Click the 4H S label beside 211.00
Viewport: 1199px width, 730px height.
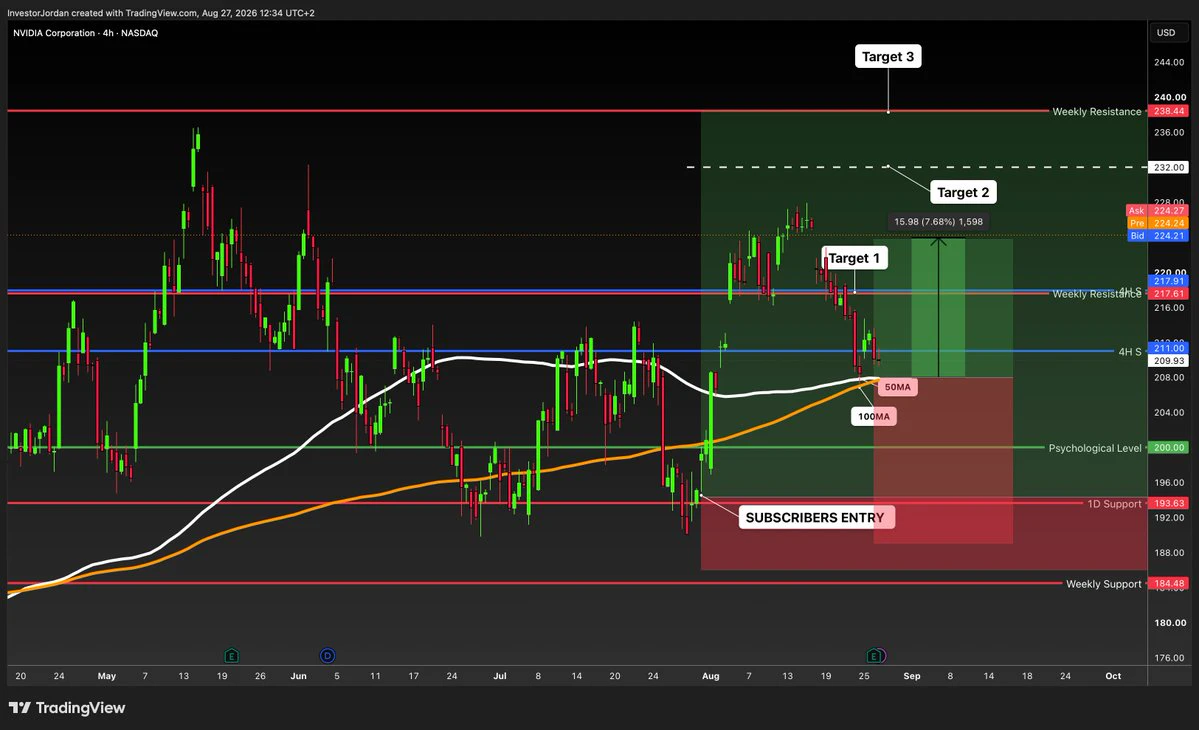(1129, 352)
